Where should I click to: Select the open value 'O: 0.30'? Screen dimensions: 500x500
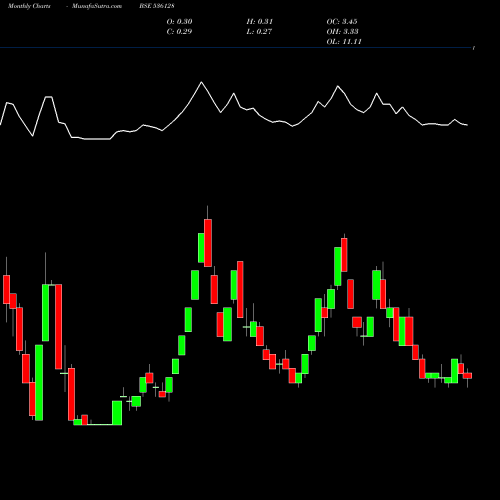coord(179,22)
